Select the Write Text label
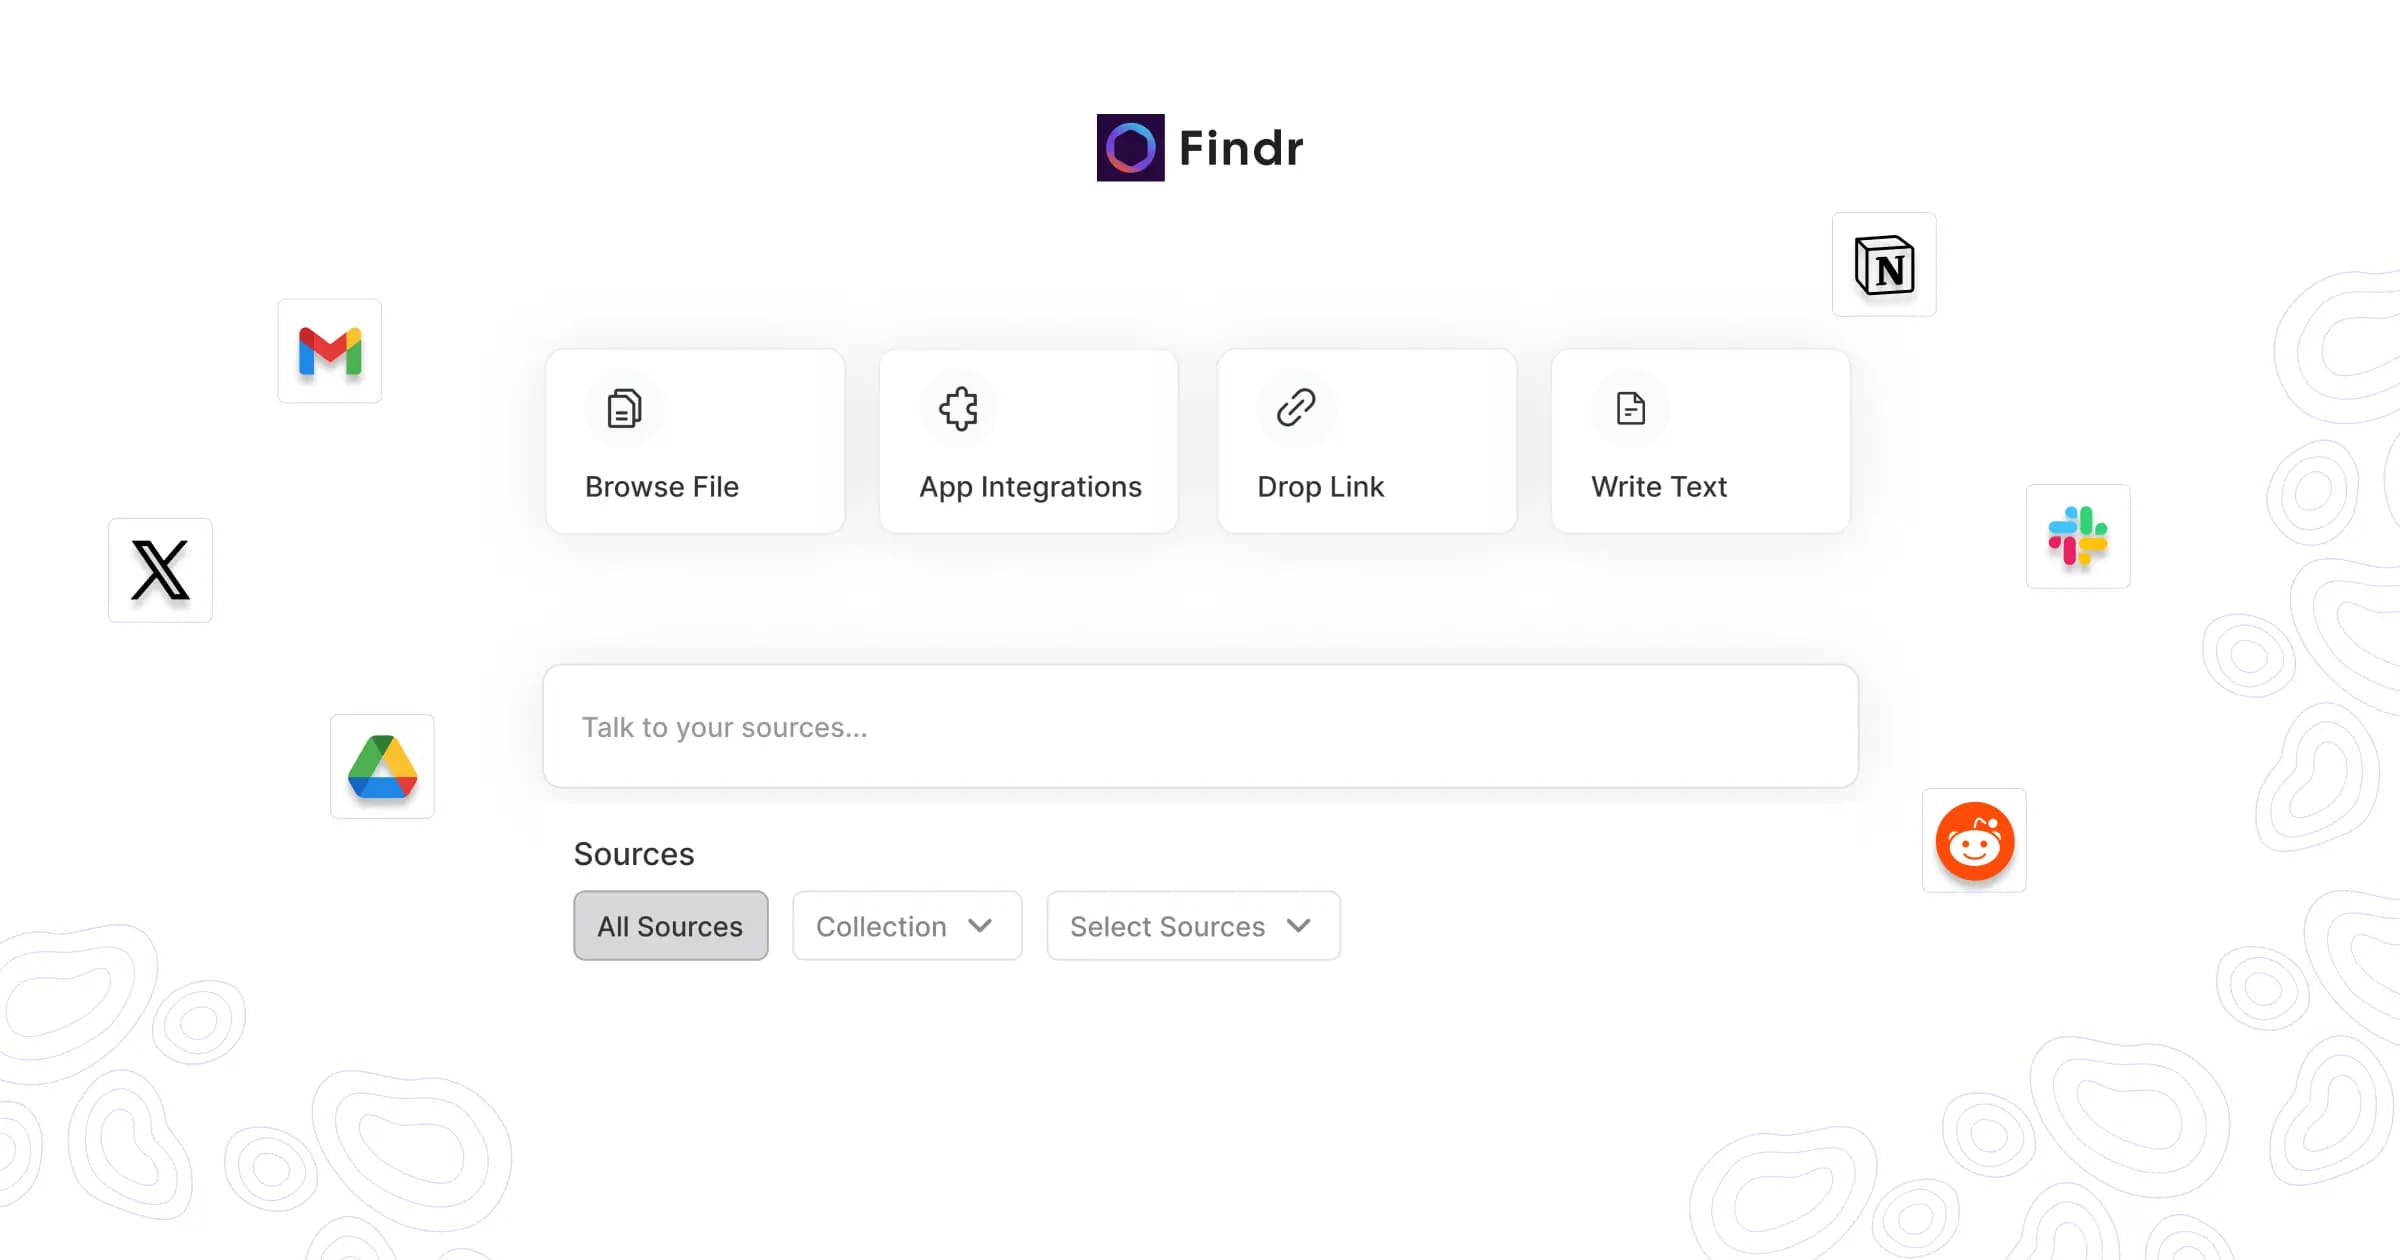Screen dimensions: 2400x1260 (1659, 487)
